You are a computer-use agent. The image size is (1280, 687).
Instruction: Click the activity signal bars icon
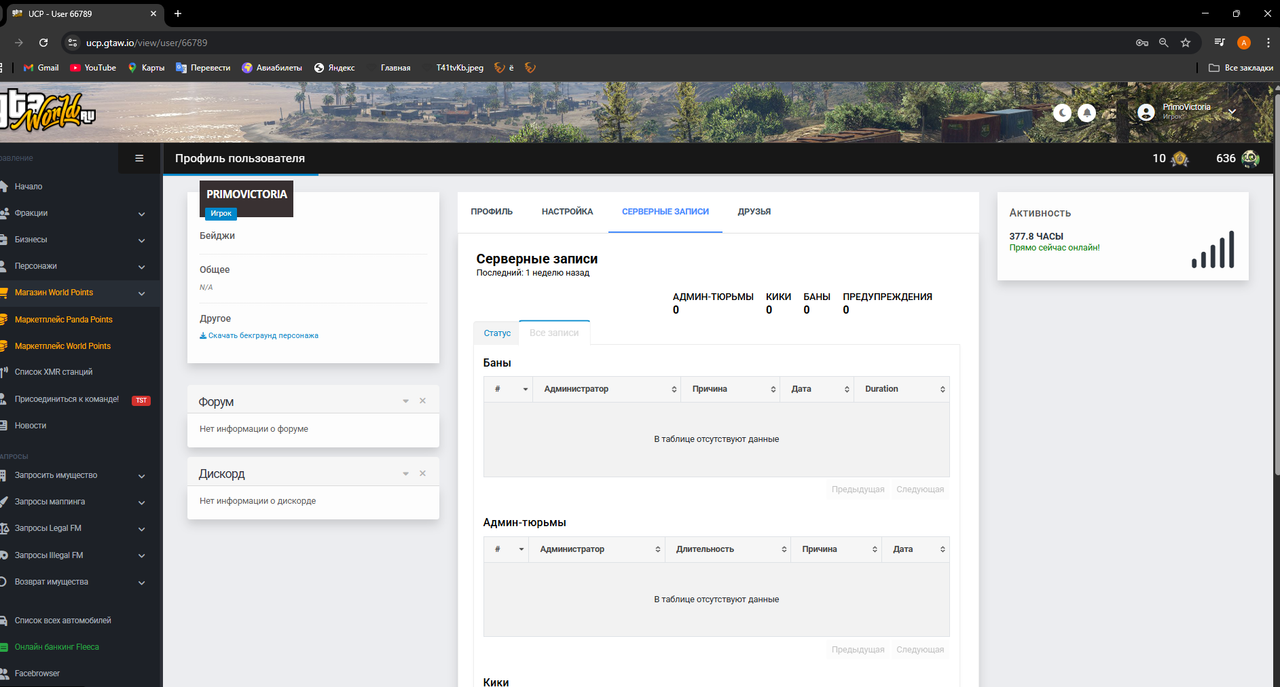click(x=1213, y=249)
